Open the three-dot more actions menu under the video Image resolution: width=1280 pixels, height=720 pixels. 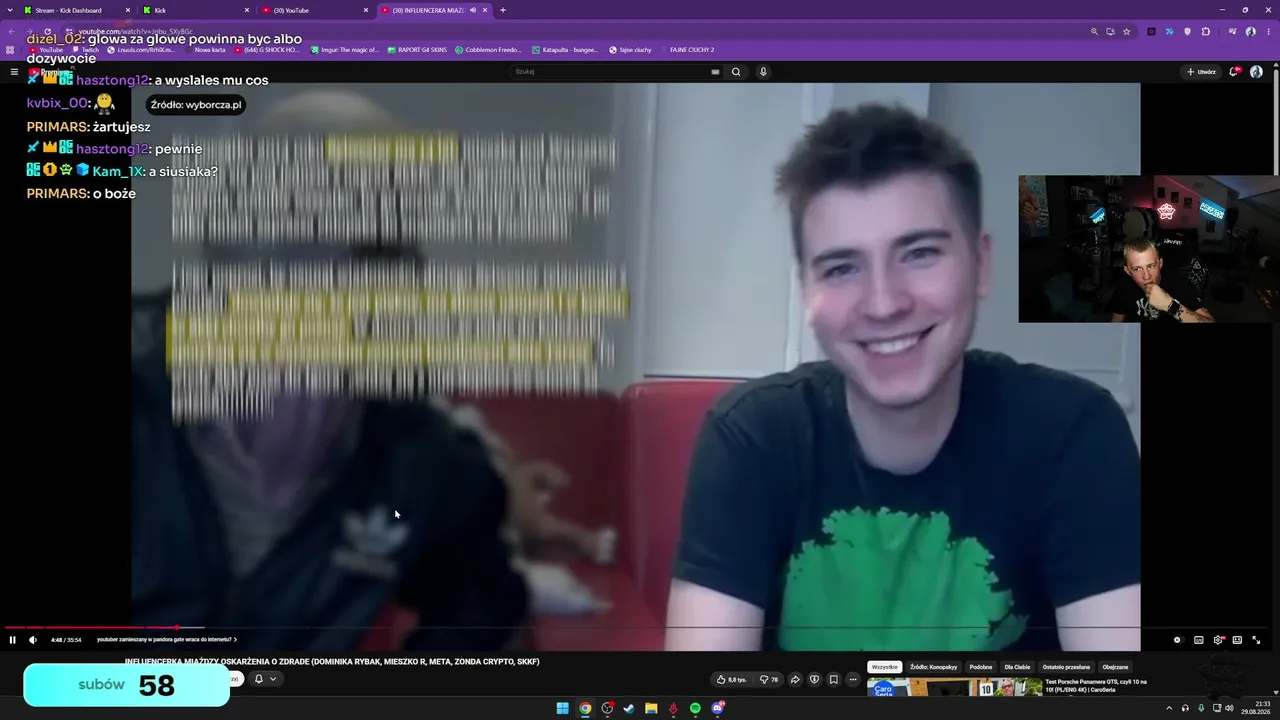click(x=853, y=679)
